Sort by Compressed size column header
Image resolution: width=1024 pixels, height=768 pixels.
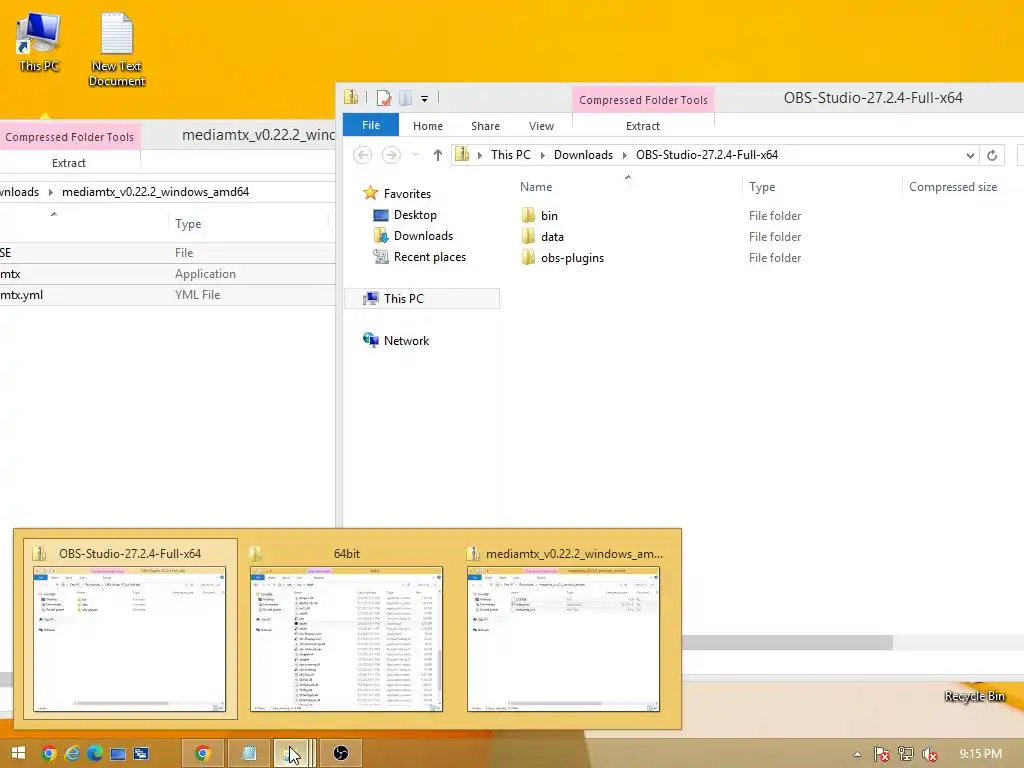[x=953, y=187]
